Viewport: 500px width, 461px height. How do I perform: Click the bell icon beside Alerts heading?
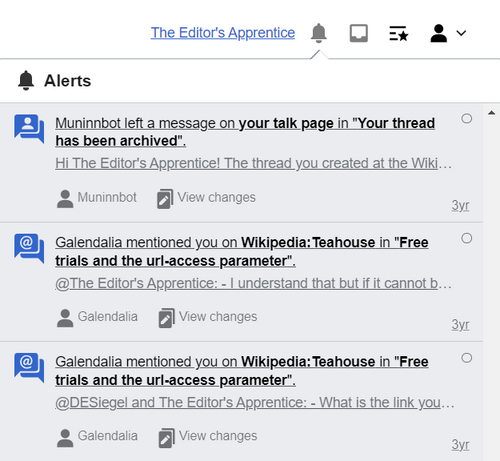pyautogui.click(x=26, y=80)
